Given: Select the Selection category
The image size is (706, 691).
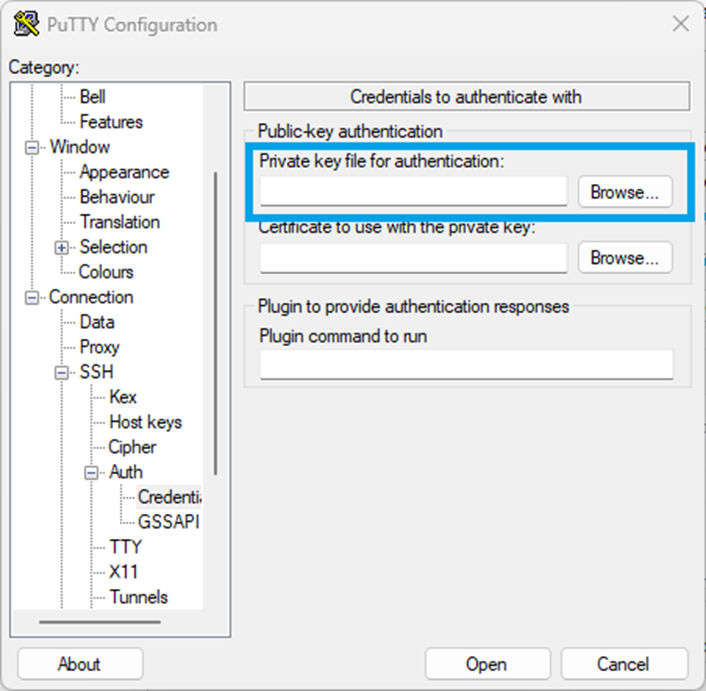Looking at the screenshot, I should 113,247.
